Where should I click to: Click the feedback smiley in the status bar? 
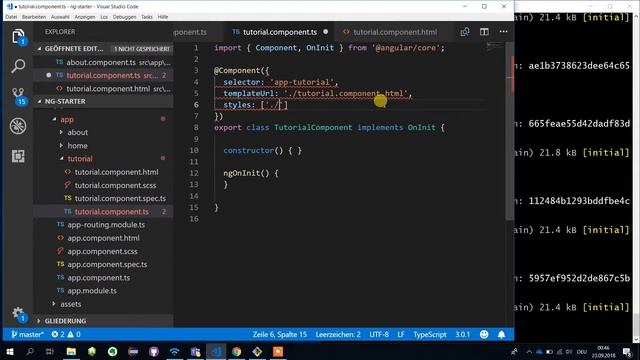[484, 334]
